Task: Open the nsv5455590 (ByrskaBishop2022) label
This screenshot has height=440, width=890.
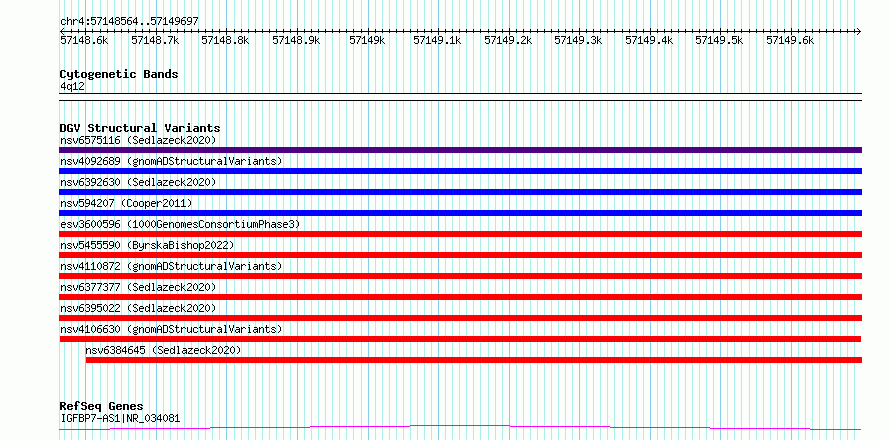Action: pos(147,245)
